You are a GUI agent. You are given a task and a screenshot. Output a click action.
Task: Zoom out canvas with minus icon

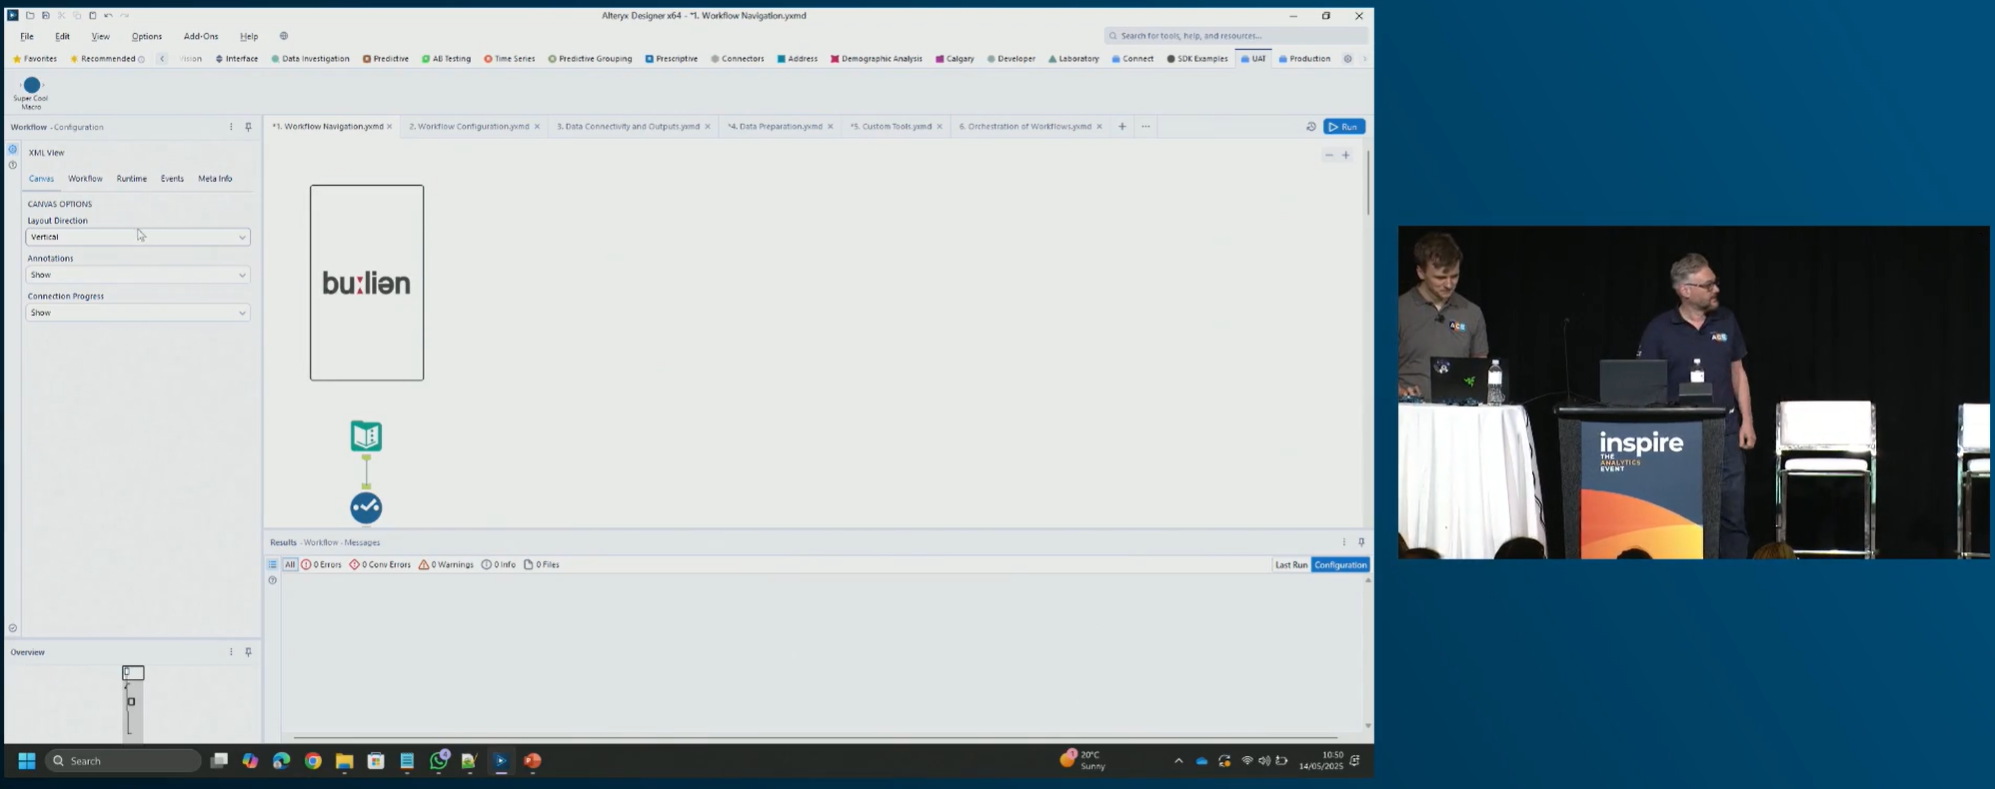coord(1329,155)
